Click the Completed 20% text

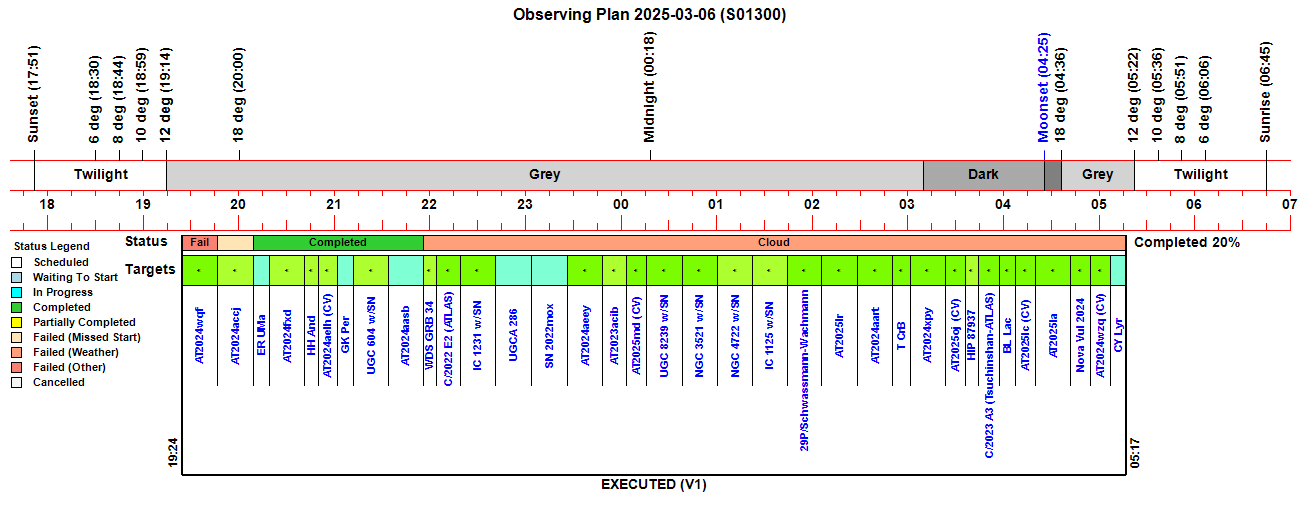(x=1187, y=242)
